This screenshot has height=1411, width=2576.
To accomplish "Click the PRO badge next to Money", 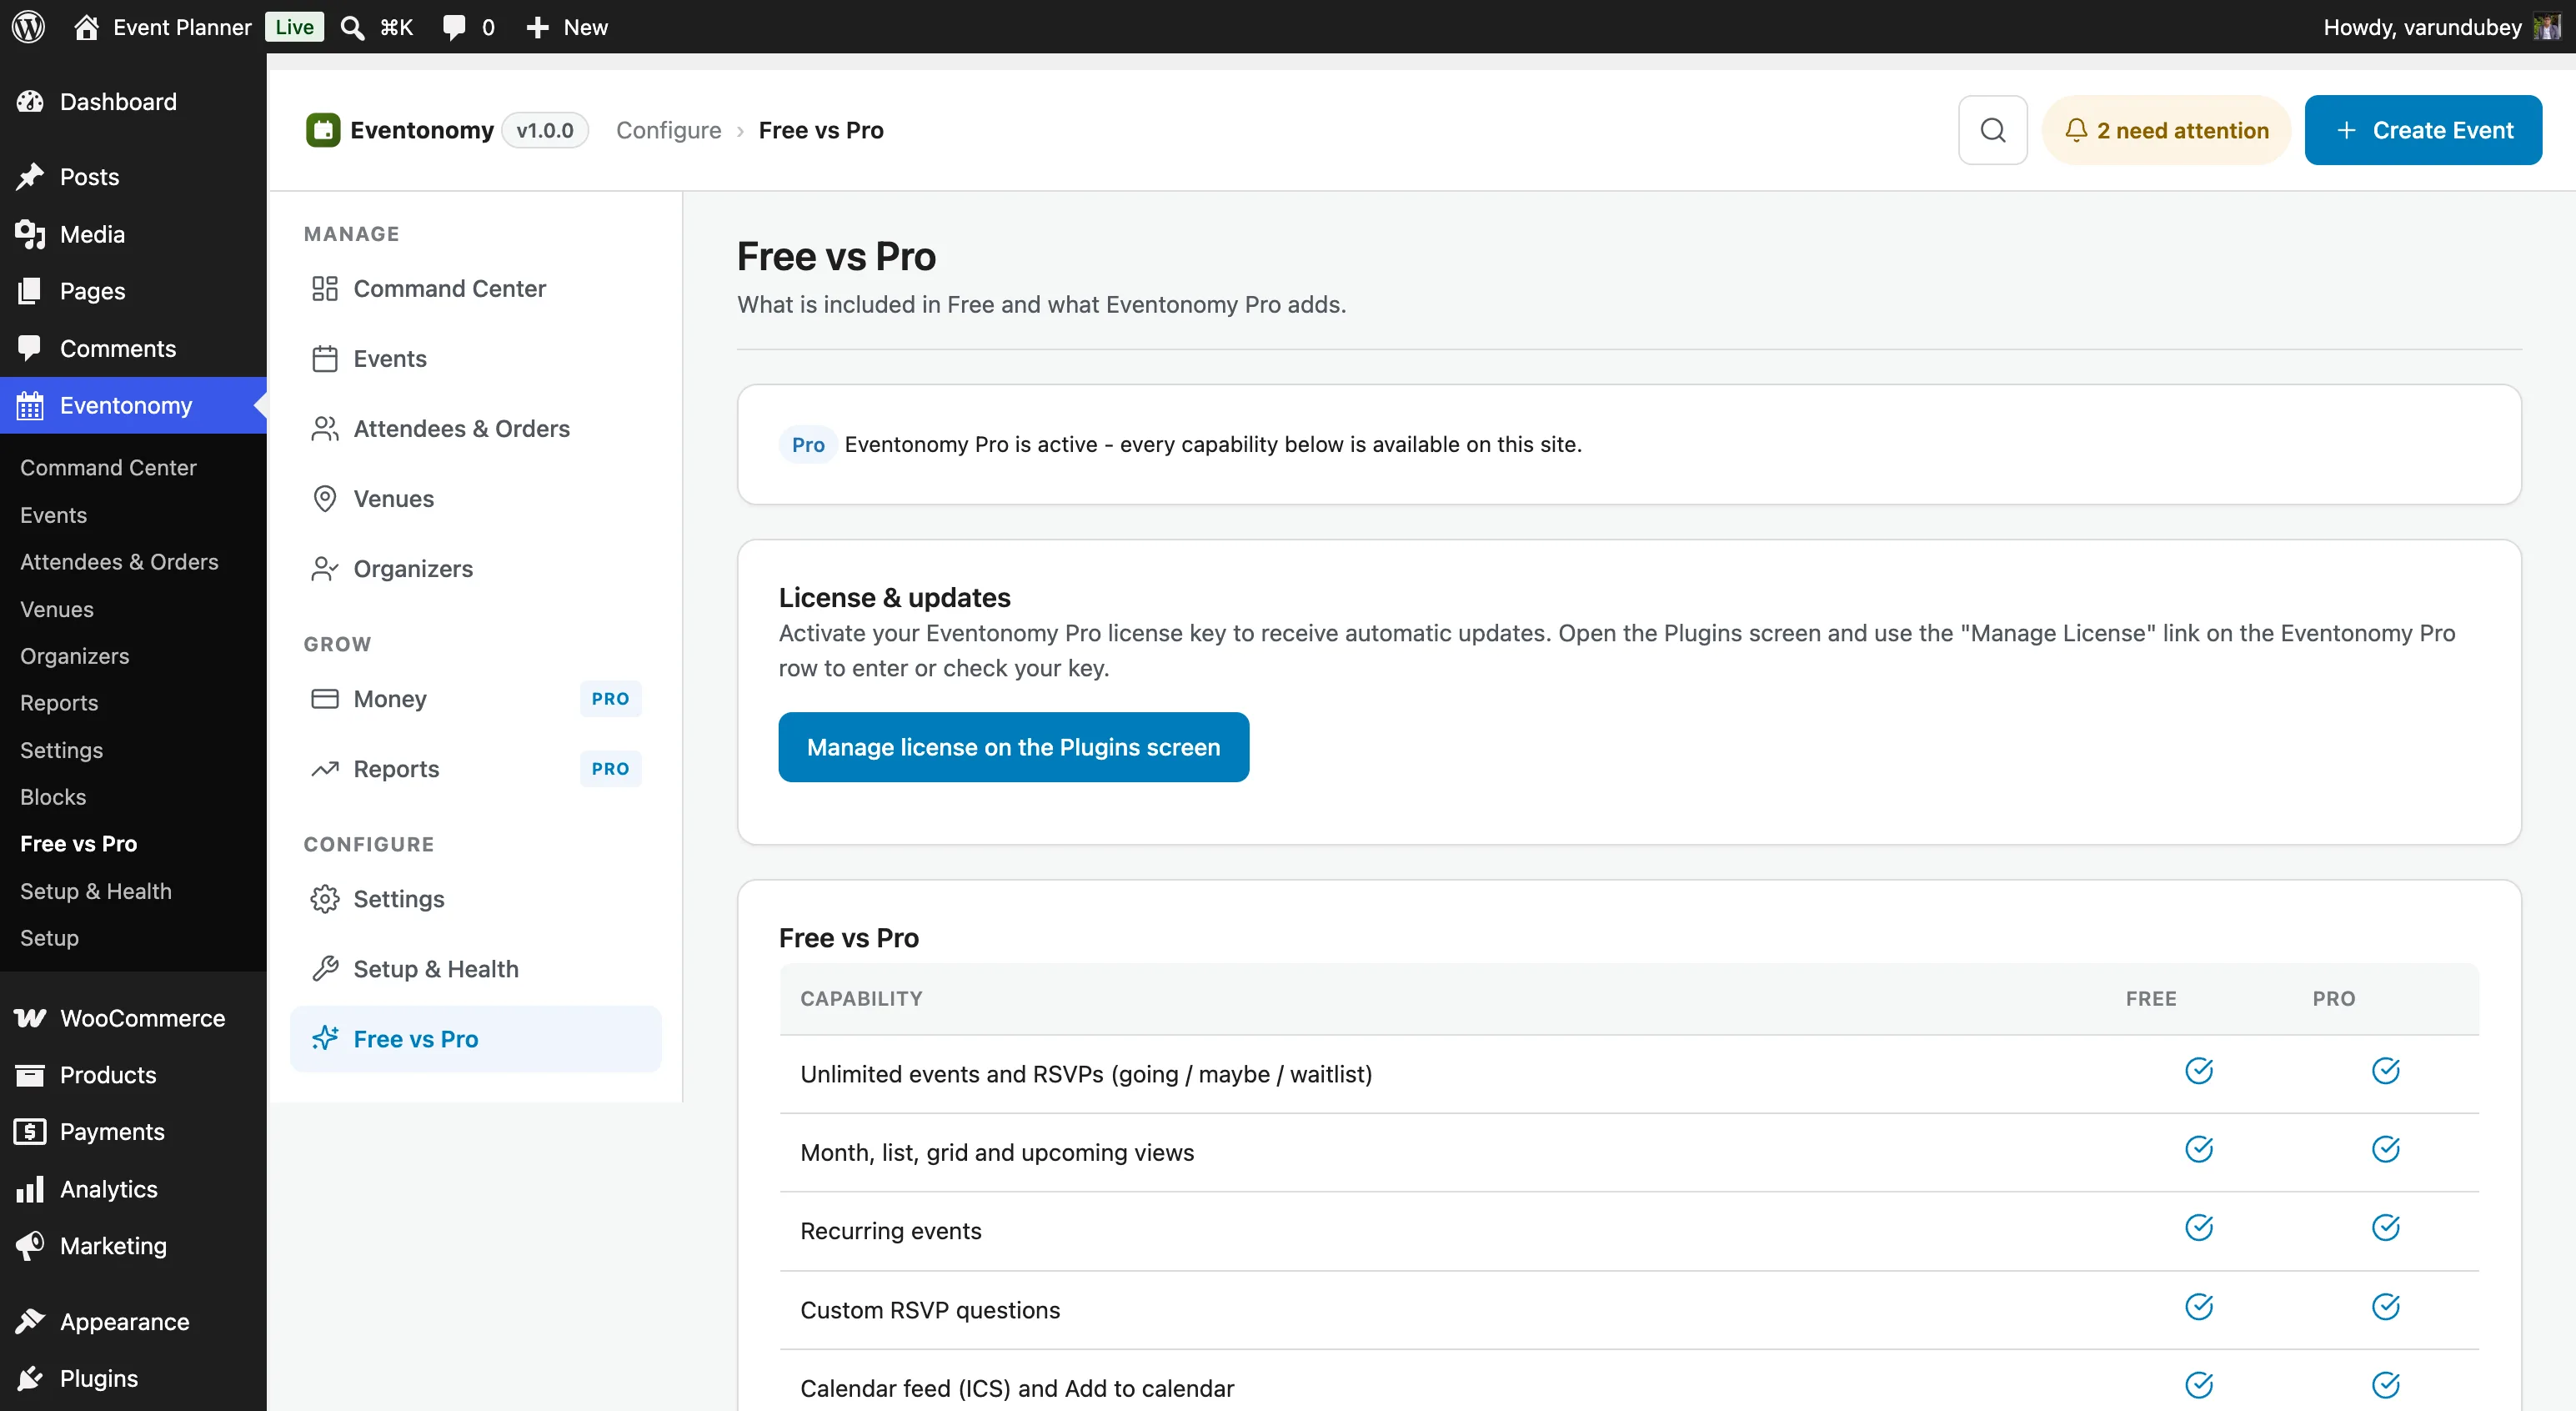I will point(610,699).
